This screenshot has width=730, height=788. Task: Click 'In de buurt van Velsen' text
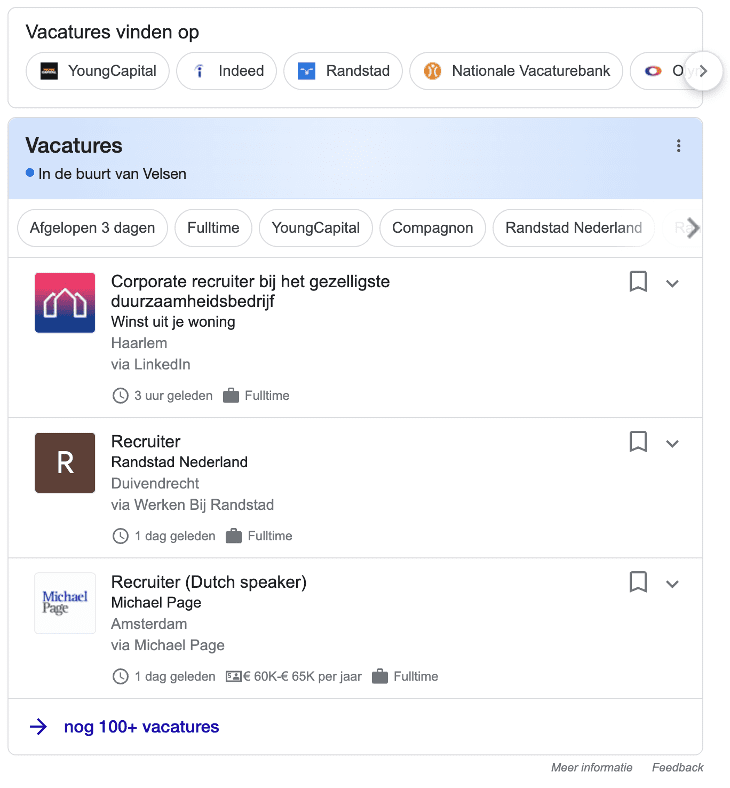click(113, 174)
